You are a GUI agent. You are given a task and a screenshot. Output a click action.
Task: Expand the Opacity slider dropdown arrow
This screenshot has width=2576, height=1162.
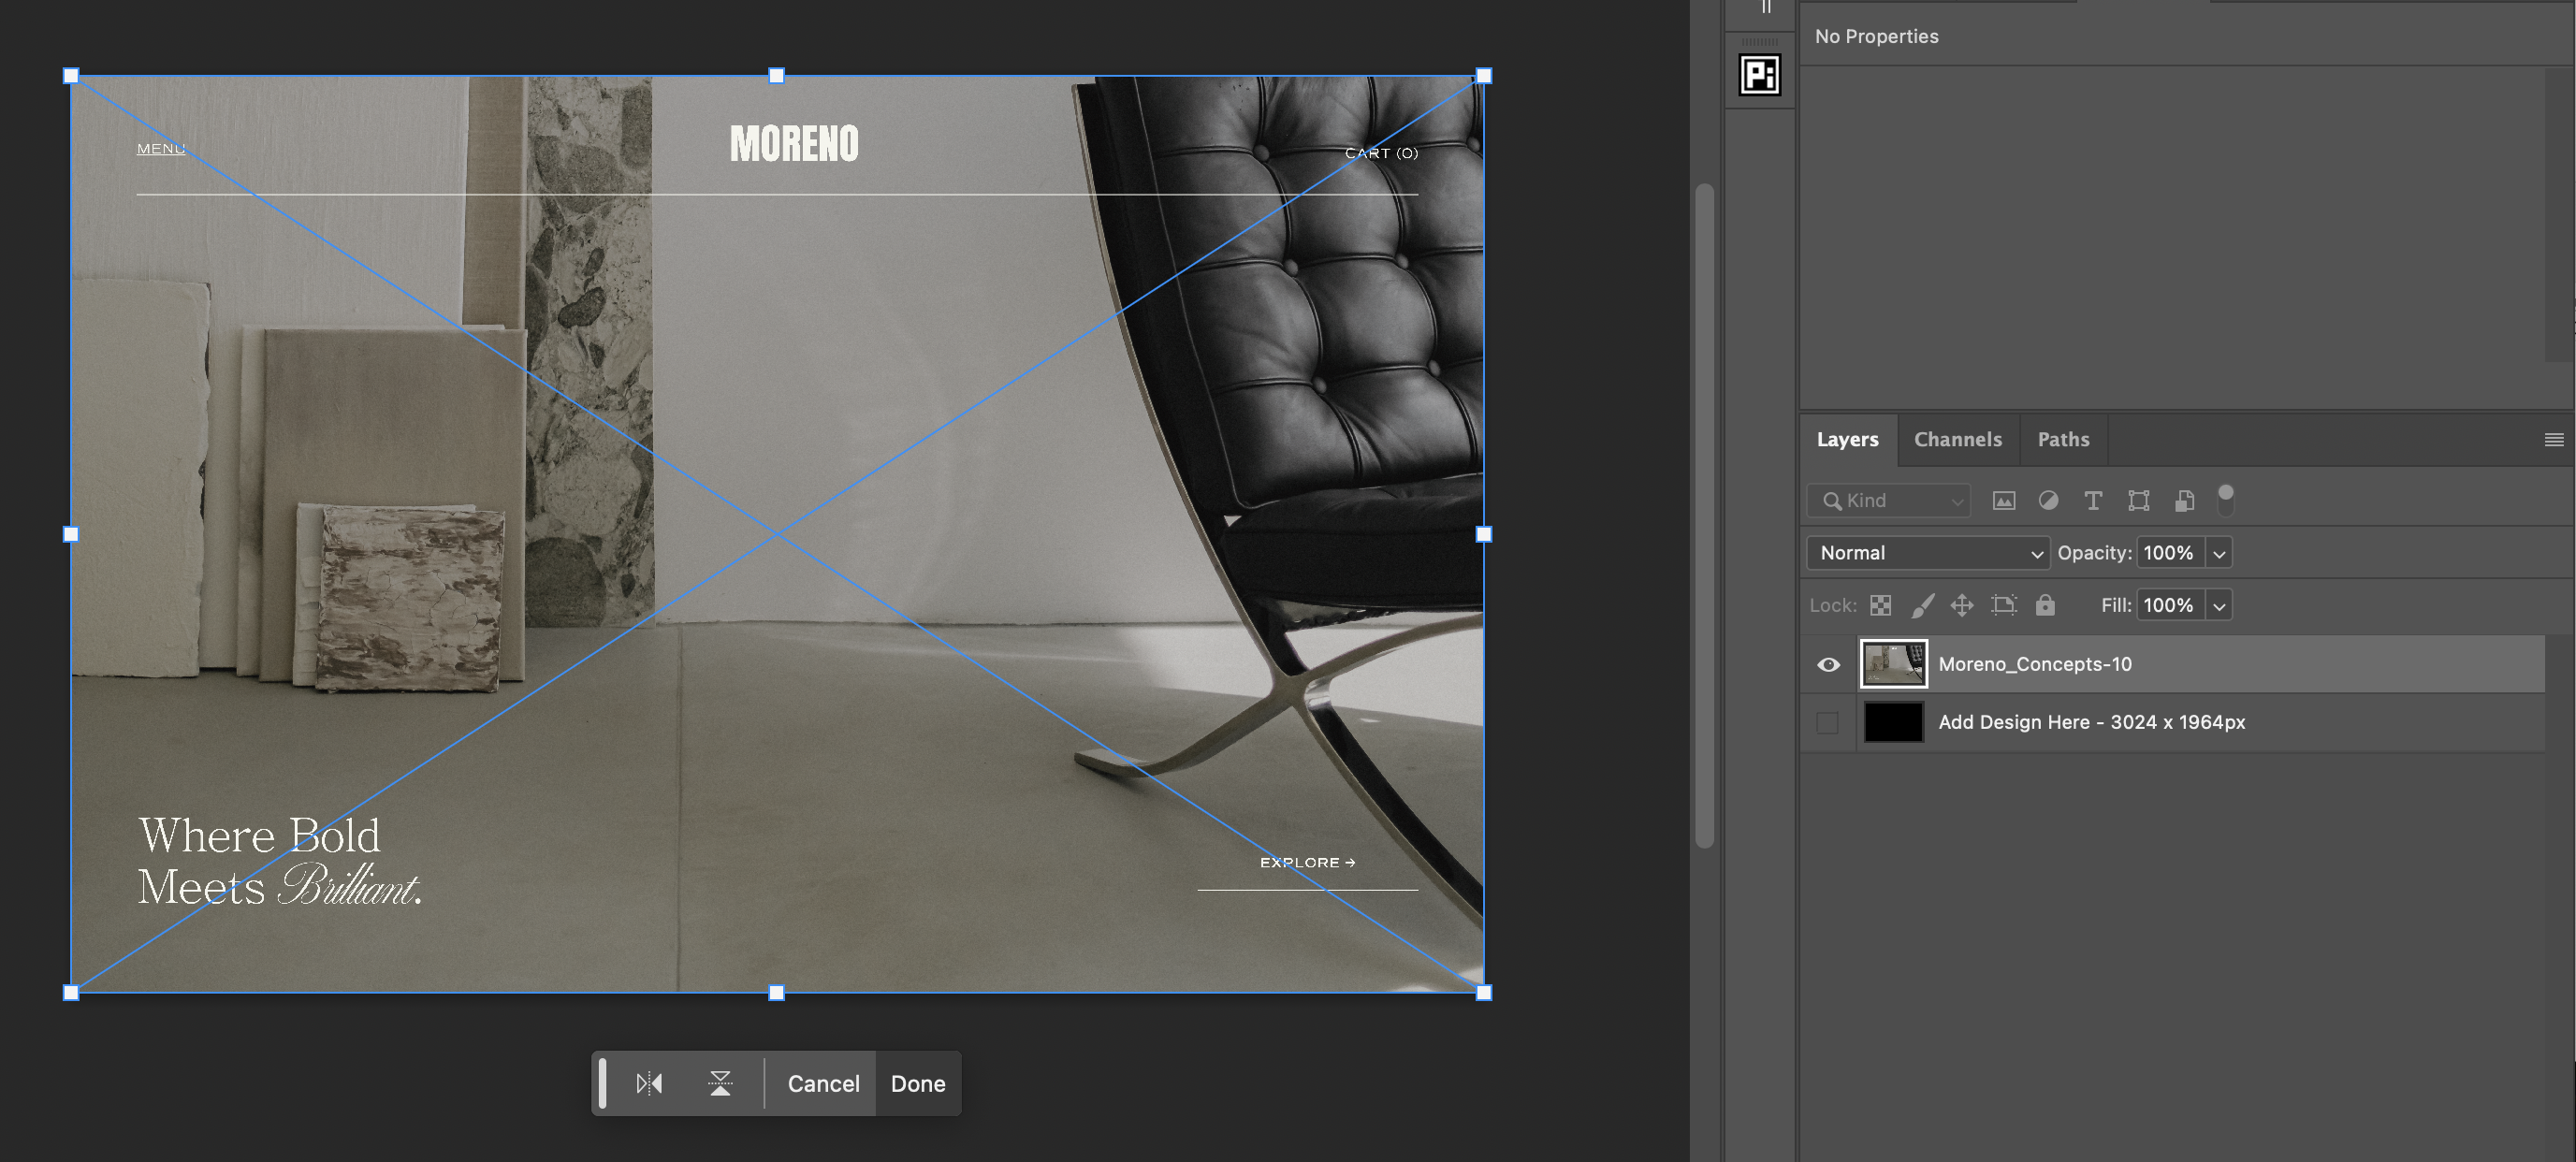coord(2219,553)
